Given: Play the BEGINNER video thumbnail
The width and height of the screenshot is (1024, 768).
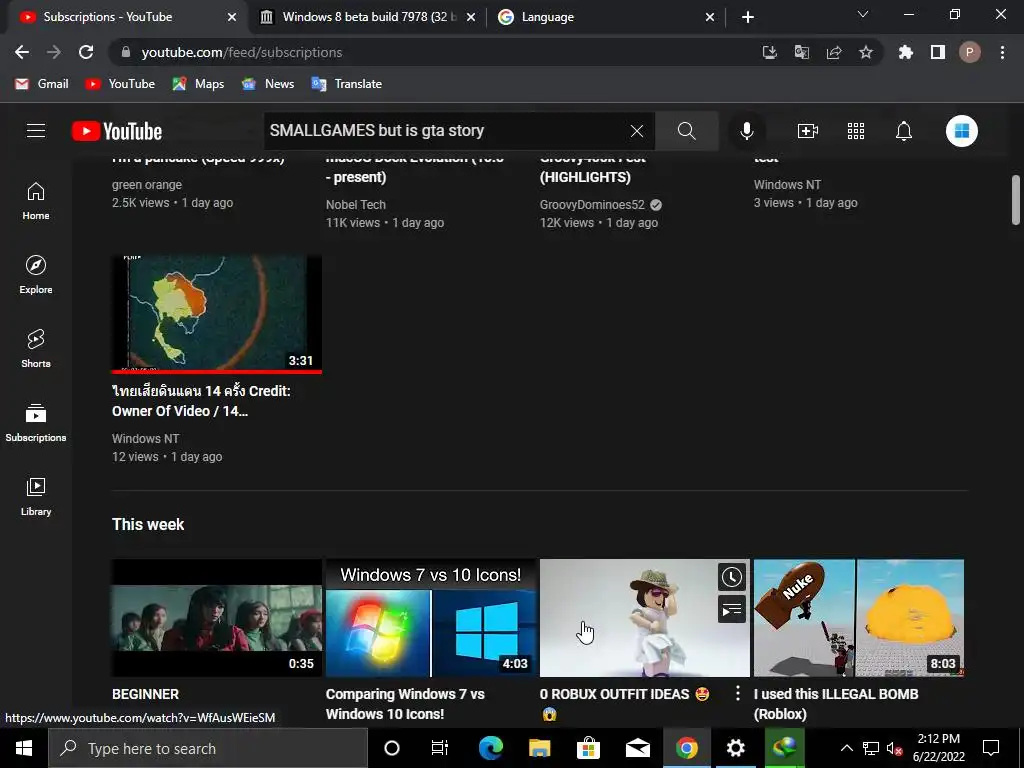Looking at the screenshot, I should (x=217, y=618).
